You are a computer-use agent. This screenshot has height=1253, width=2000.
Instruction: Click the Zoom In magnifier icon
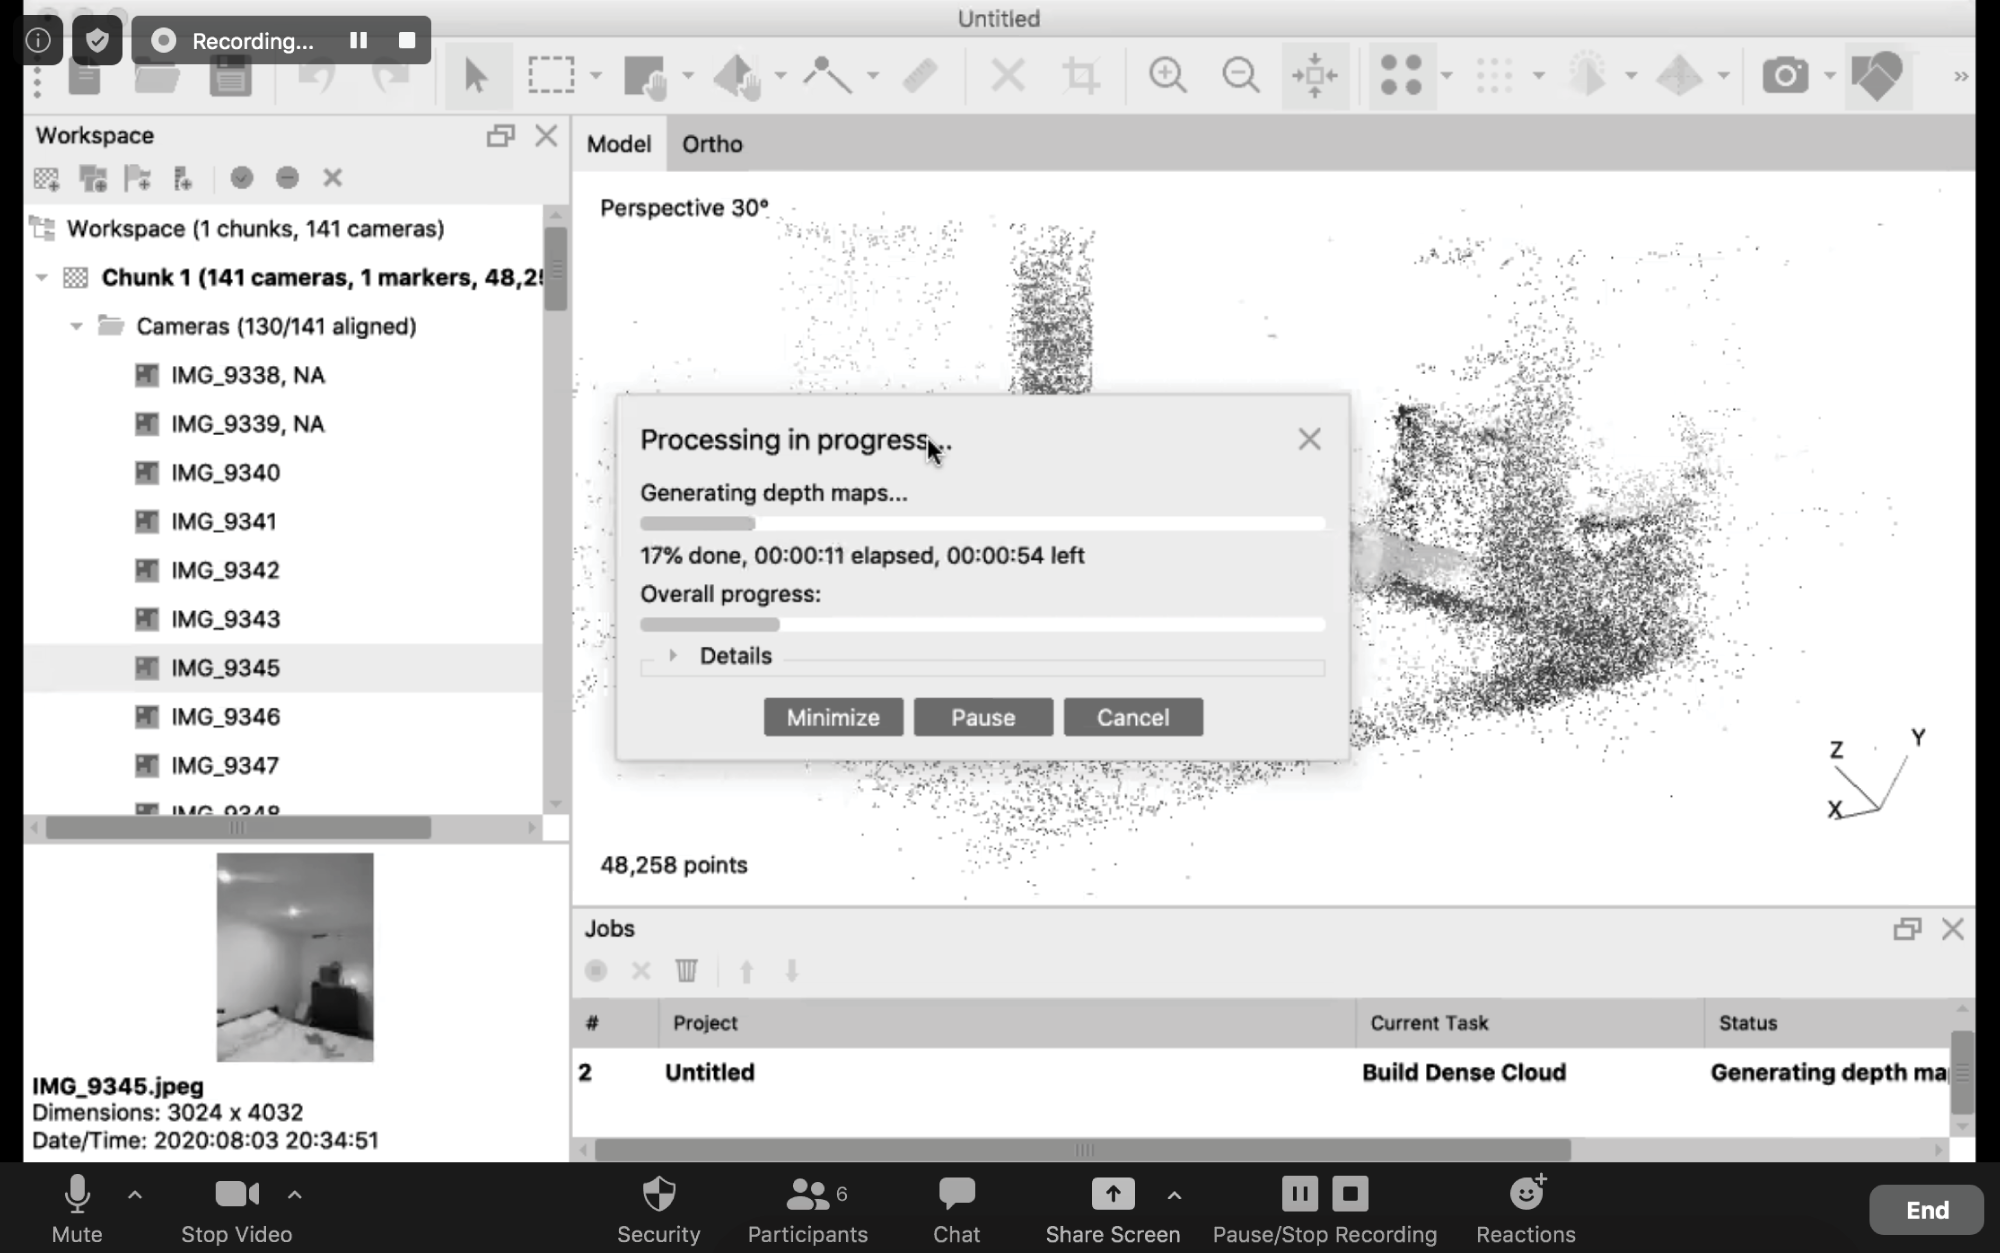[x=1167, y=75]
